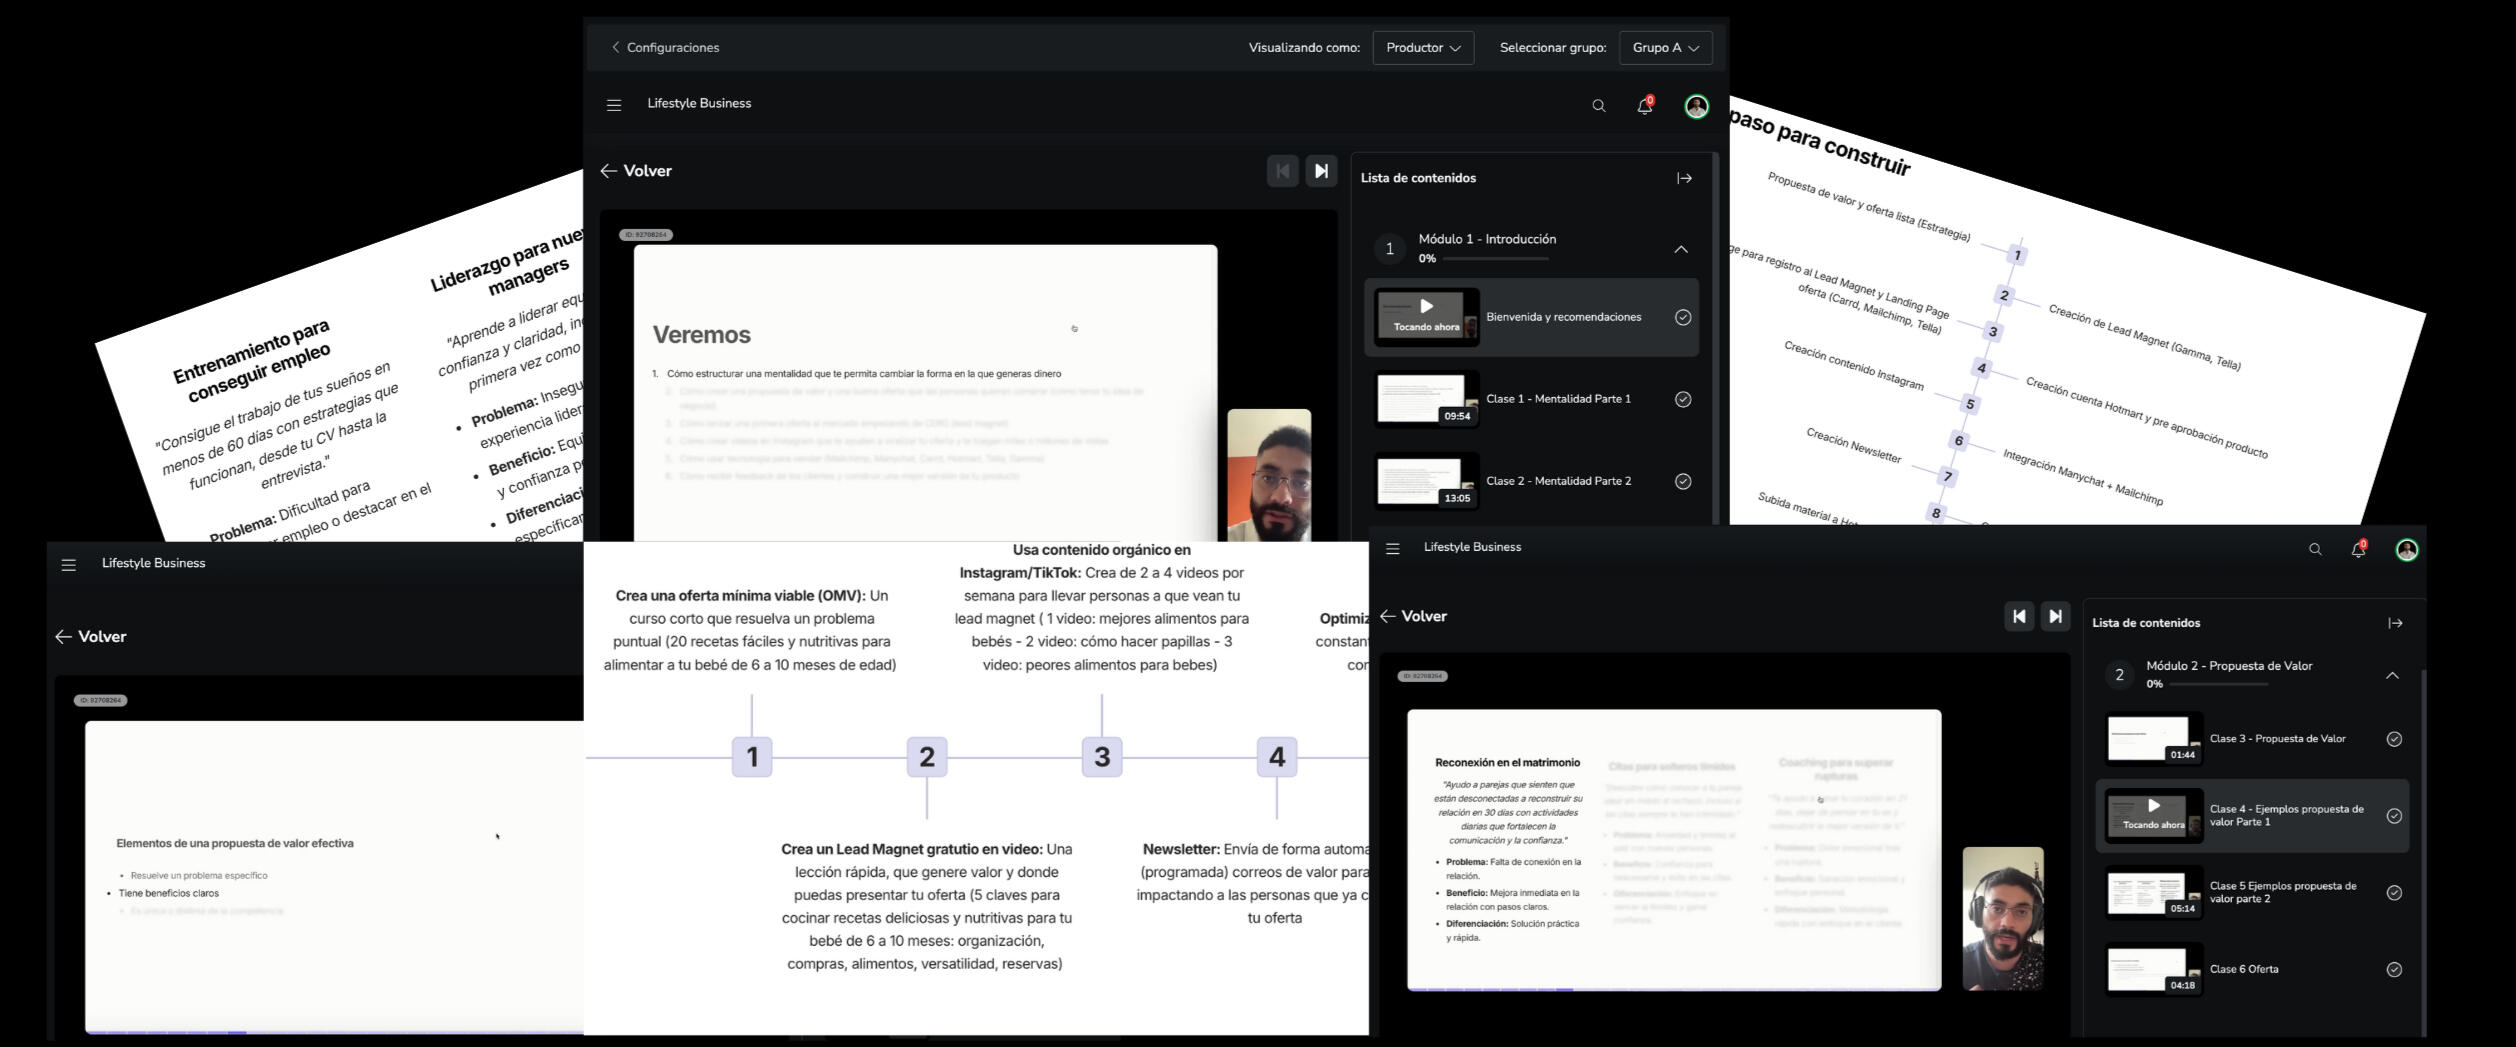This screenshot has height=1047, width=2516.
Task: Mark Clase 6 Oferta as completed
Action: coord(2394,969)
